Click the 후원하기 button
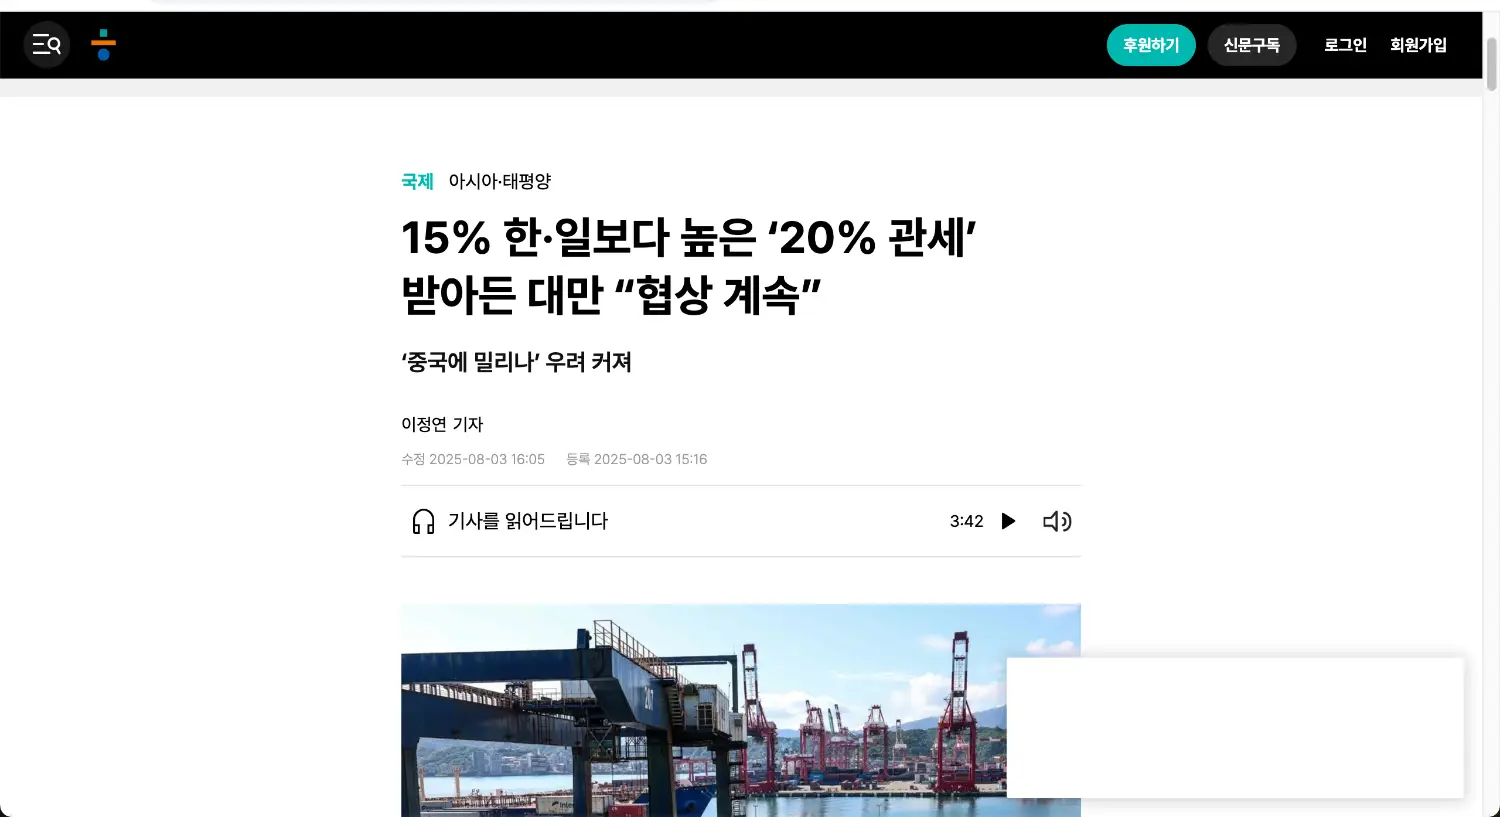1500x817 pixels. click(1151, 45)
